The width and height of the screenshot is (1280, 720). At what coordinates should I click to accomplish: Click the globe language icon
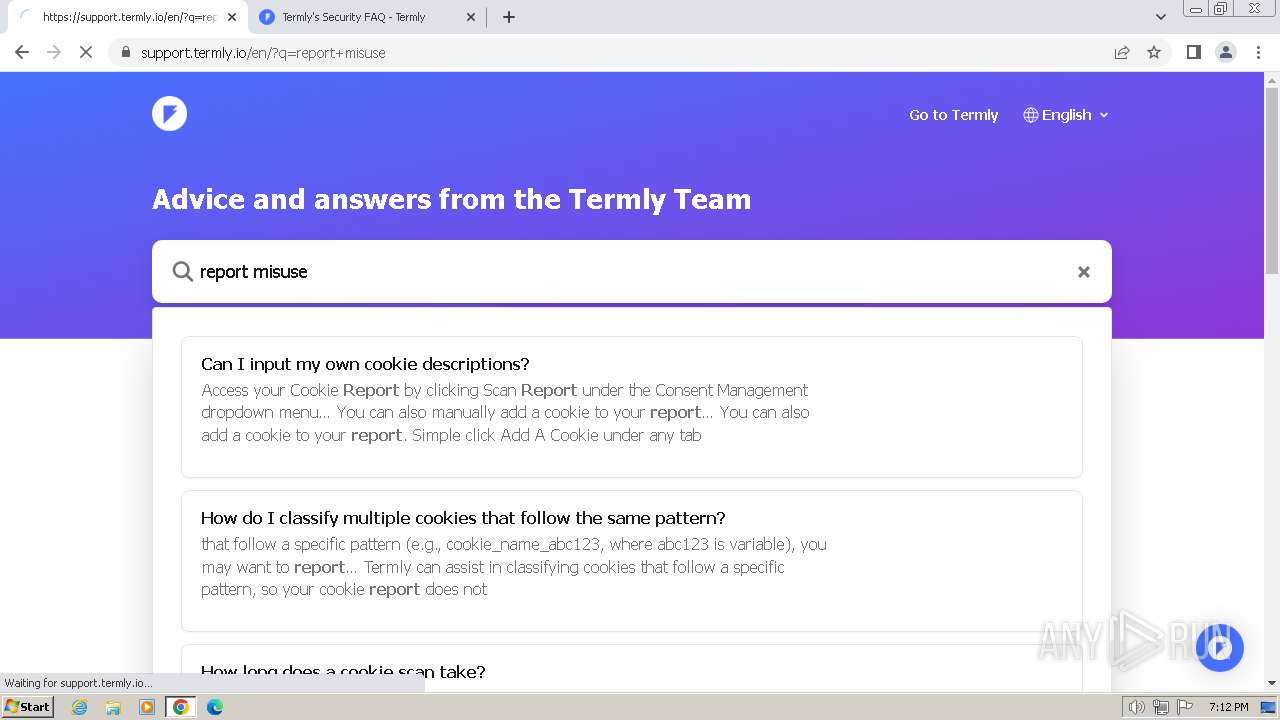click(1031, 115)
